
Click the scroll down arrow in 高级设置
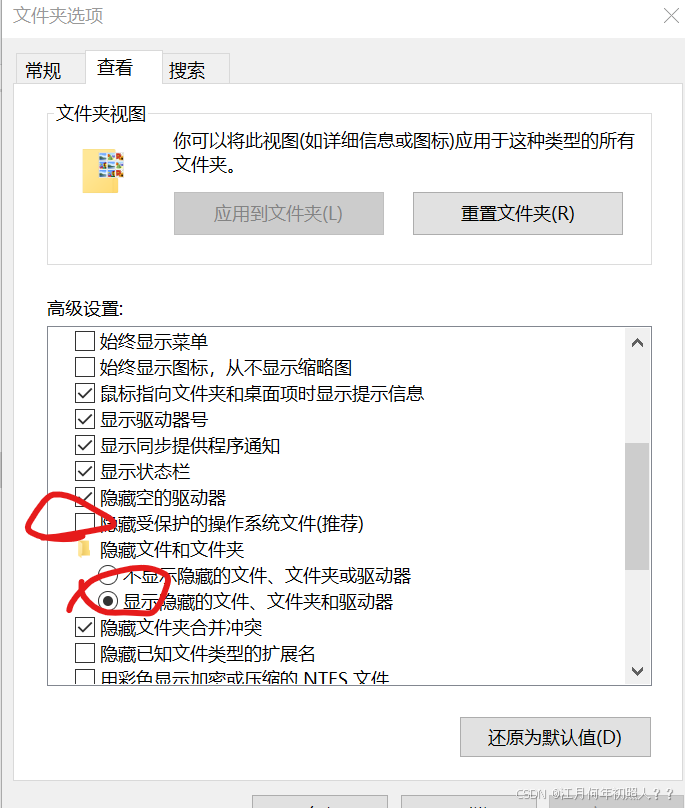[638, 671]
